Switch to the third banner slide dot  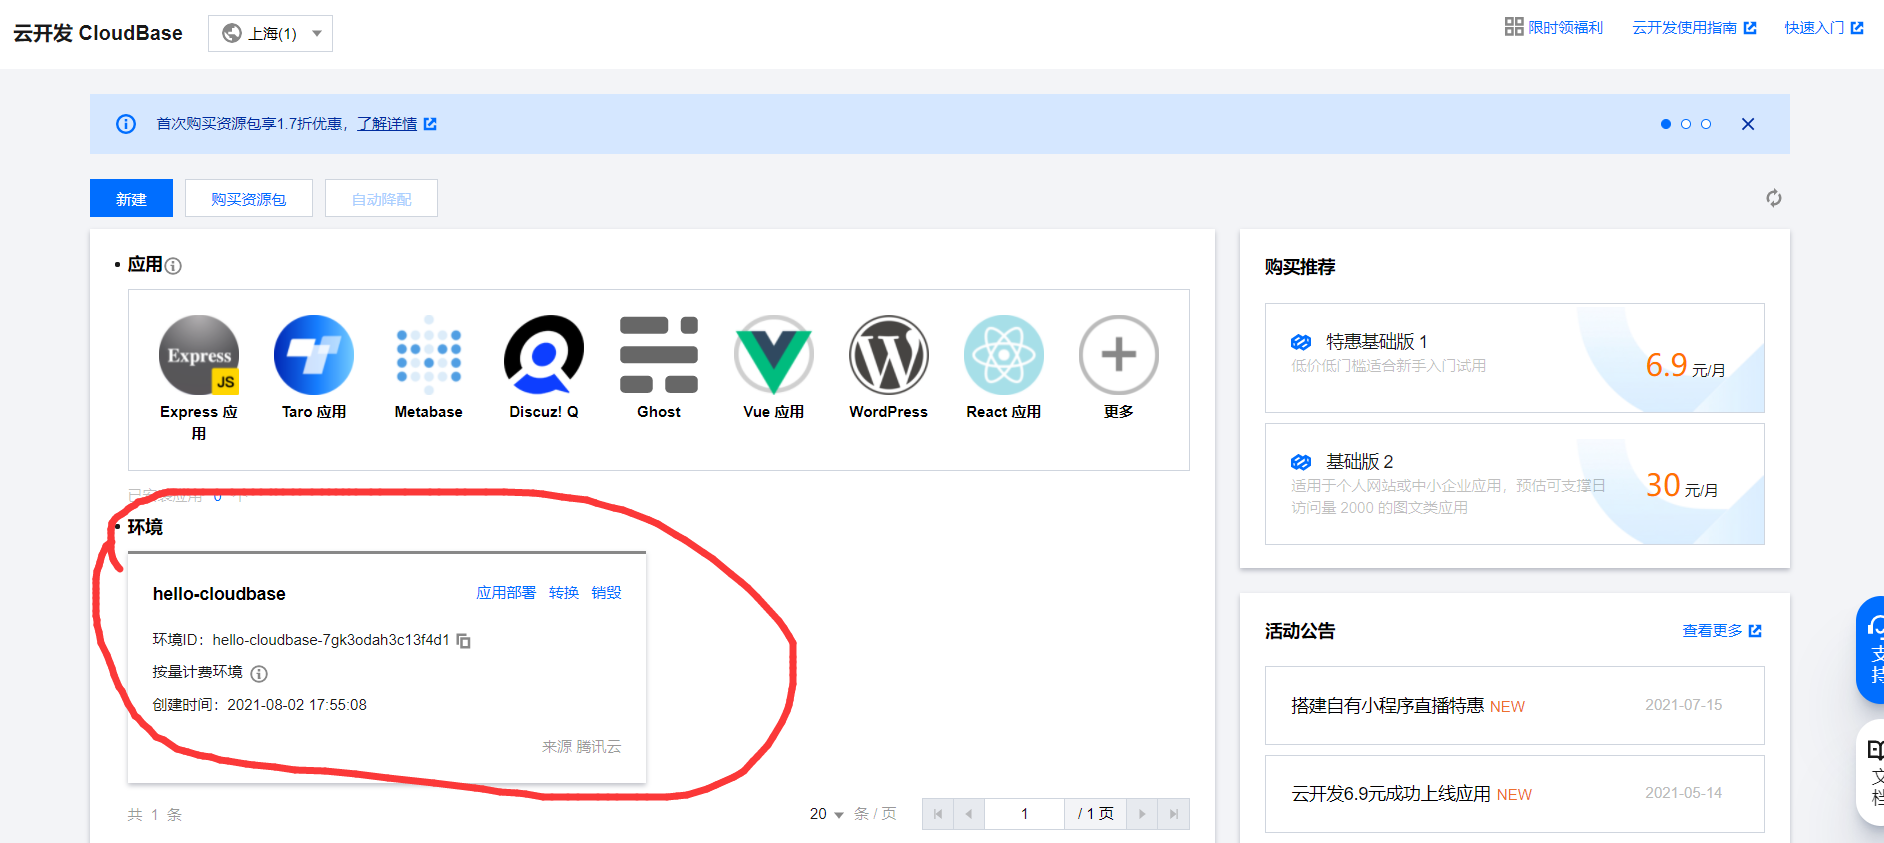tap(1706, 124)
